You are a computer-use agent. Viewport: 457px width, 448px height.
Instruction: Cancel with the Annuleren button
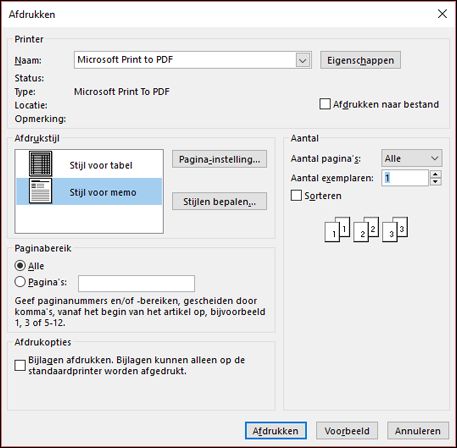418,431
